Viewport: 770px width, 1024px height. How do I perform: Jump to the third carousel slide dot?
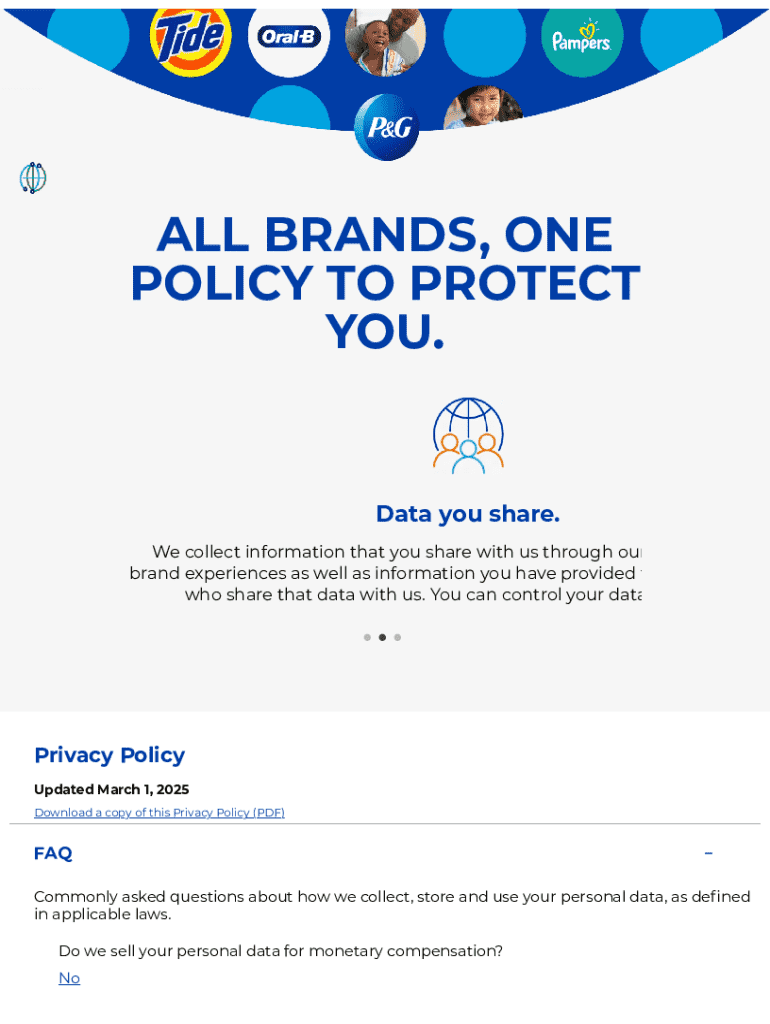397,637
